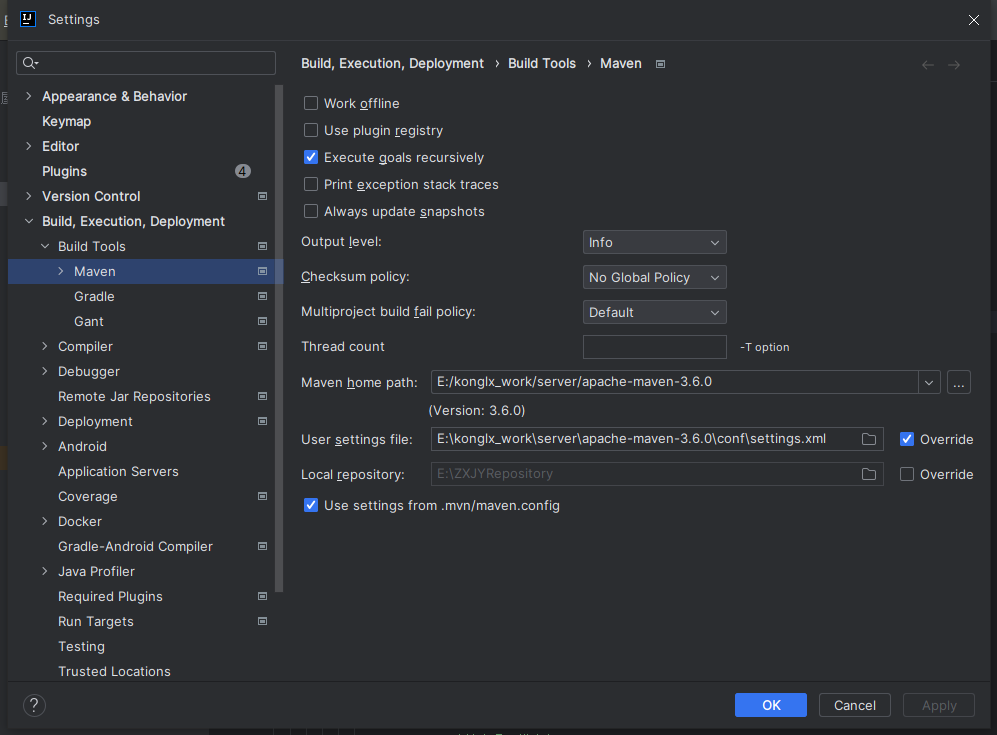This screenshot has height=735, width=997.
Task: Click the Thread count input field
Action: (x=654, y=347)
